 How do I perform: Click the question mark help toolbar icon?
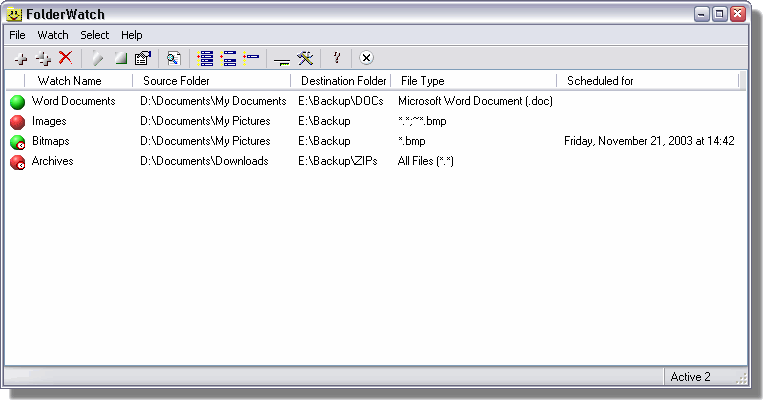337,59
